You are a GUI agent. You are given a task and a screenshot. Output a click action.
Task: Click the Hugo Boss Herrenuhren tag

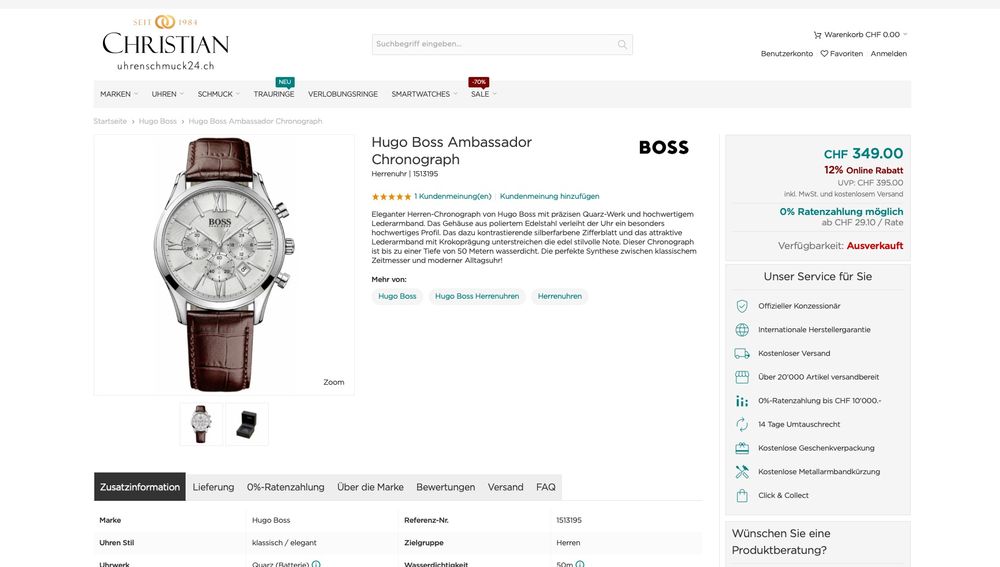[x=477, y=296]
